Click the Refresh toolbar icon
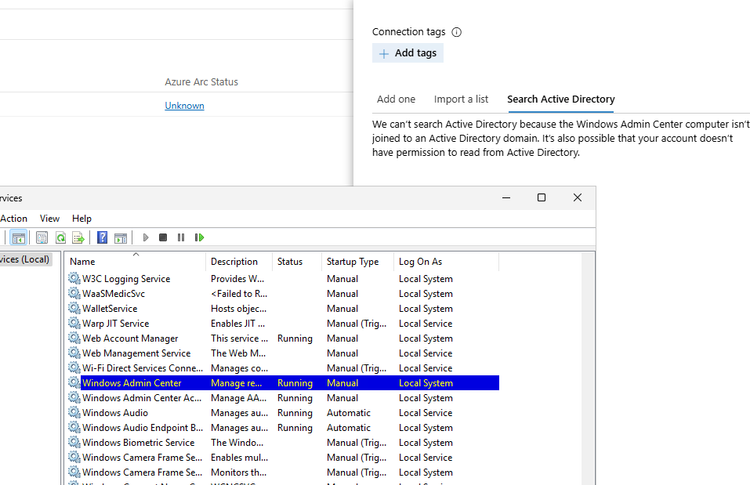The height and width of the screenshot is (485, 750). click(x=60, y=238)
